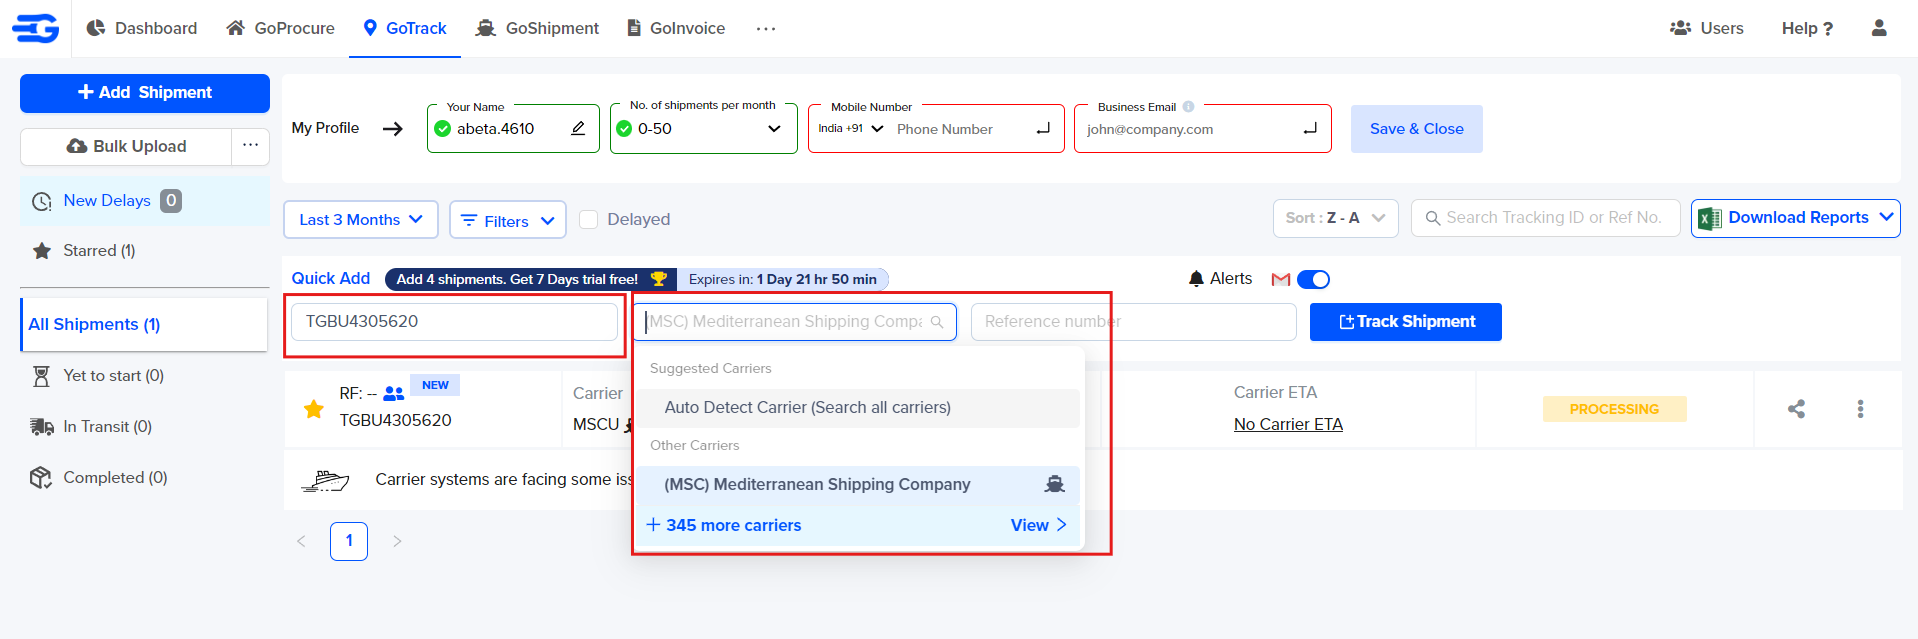Expand the View more carriers chevron

point(1061,524)
